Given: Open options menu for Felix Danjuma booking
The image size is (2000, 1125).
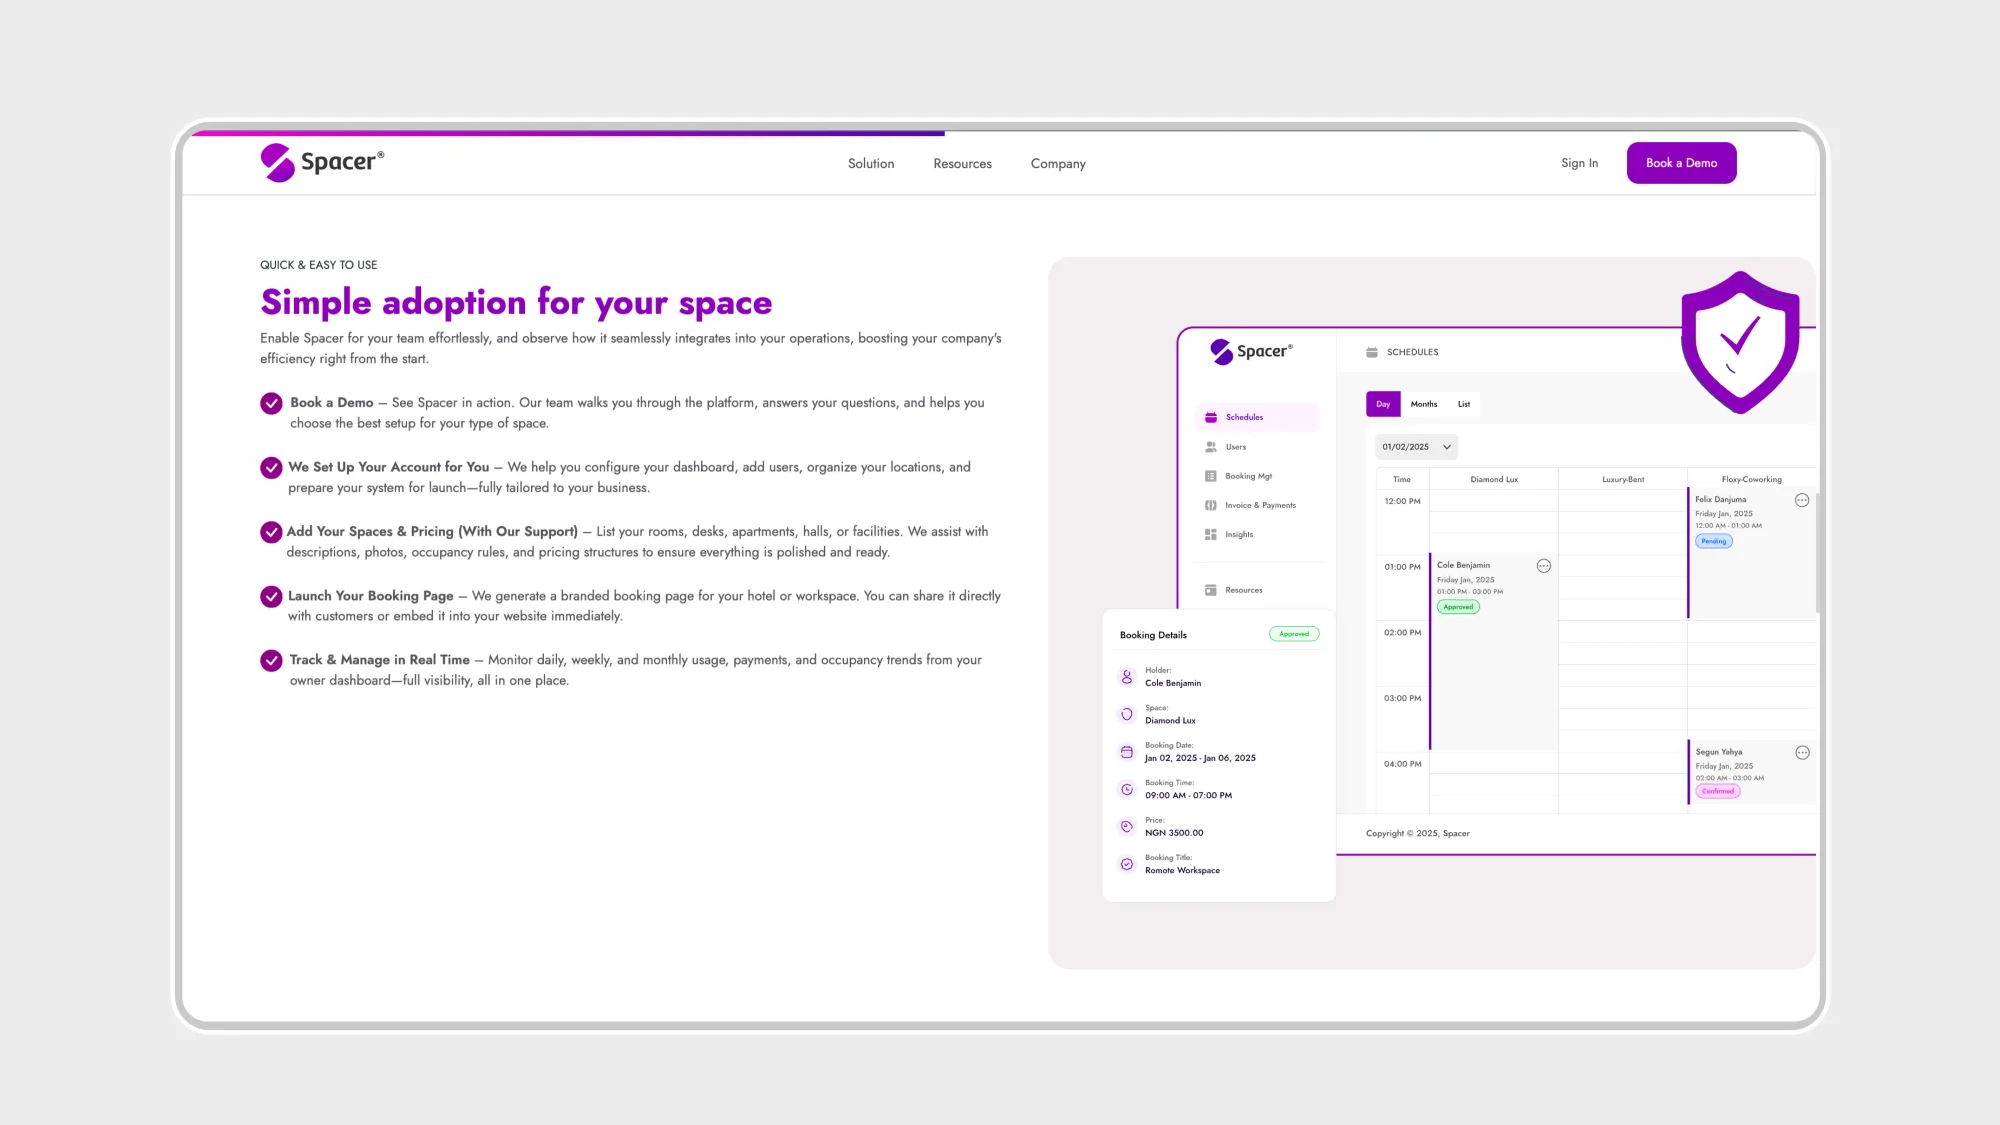Looking at the screenshot, I should click(1802, 500).
